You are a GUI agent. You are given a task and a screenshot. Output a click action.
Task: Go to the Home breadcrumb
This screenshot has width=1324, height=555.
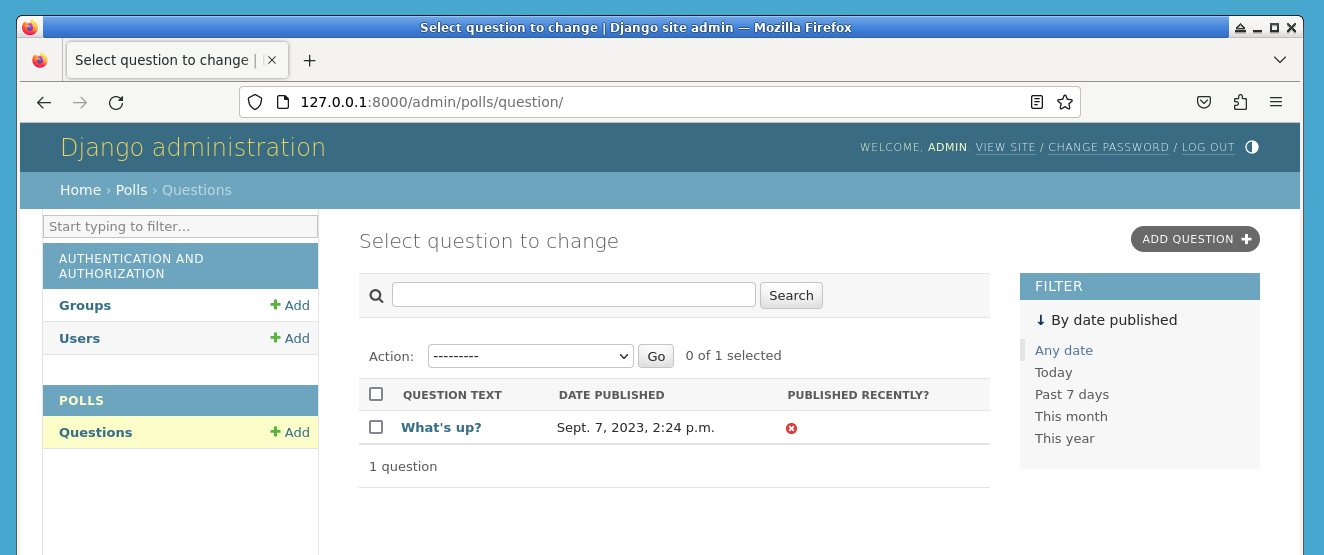[x=80, y=190]
